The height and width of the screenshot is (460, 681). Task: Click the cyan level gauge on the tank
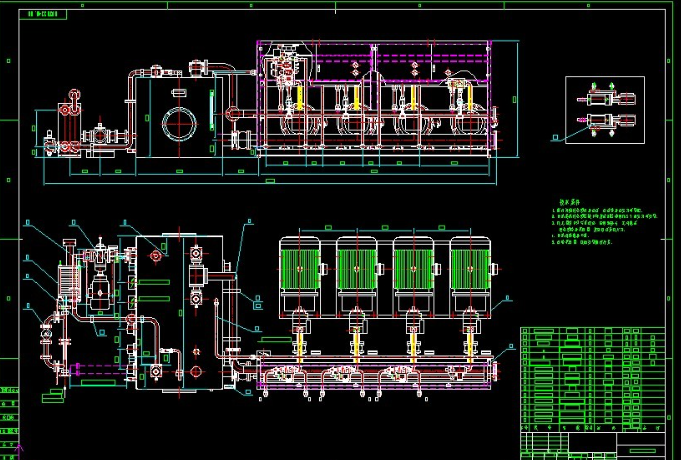(x=212, y=109)
